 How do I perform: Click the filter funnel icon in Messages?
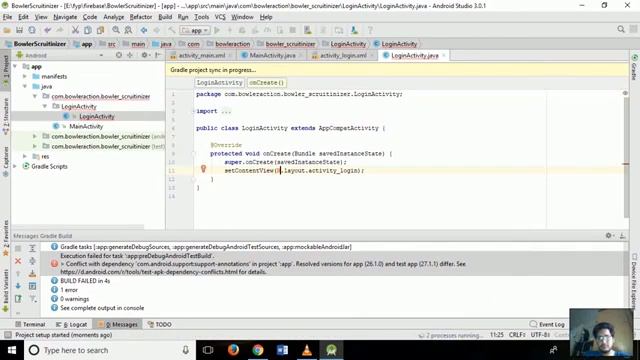[33, 299]
